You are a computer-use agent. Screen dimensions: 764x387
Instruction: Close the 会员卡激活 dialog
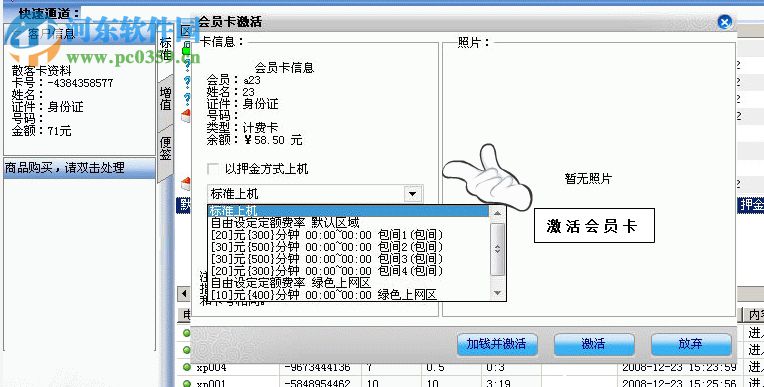pyautogui.click(x=725, y=22)
